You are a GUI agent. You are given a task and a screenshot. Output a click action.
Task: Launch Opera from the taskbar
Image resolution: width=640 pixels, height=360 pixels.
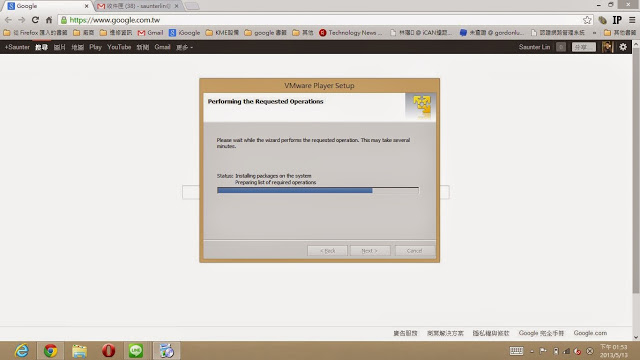point(108,351)
